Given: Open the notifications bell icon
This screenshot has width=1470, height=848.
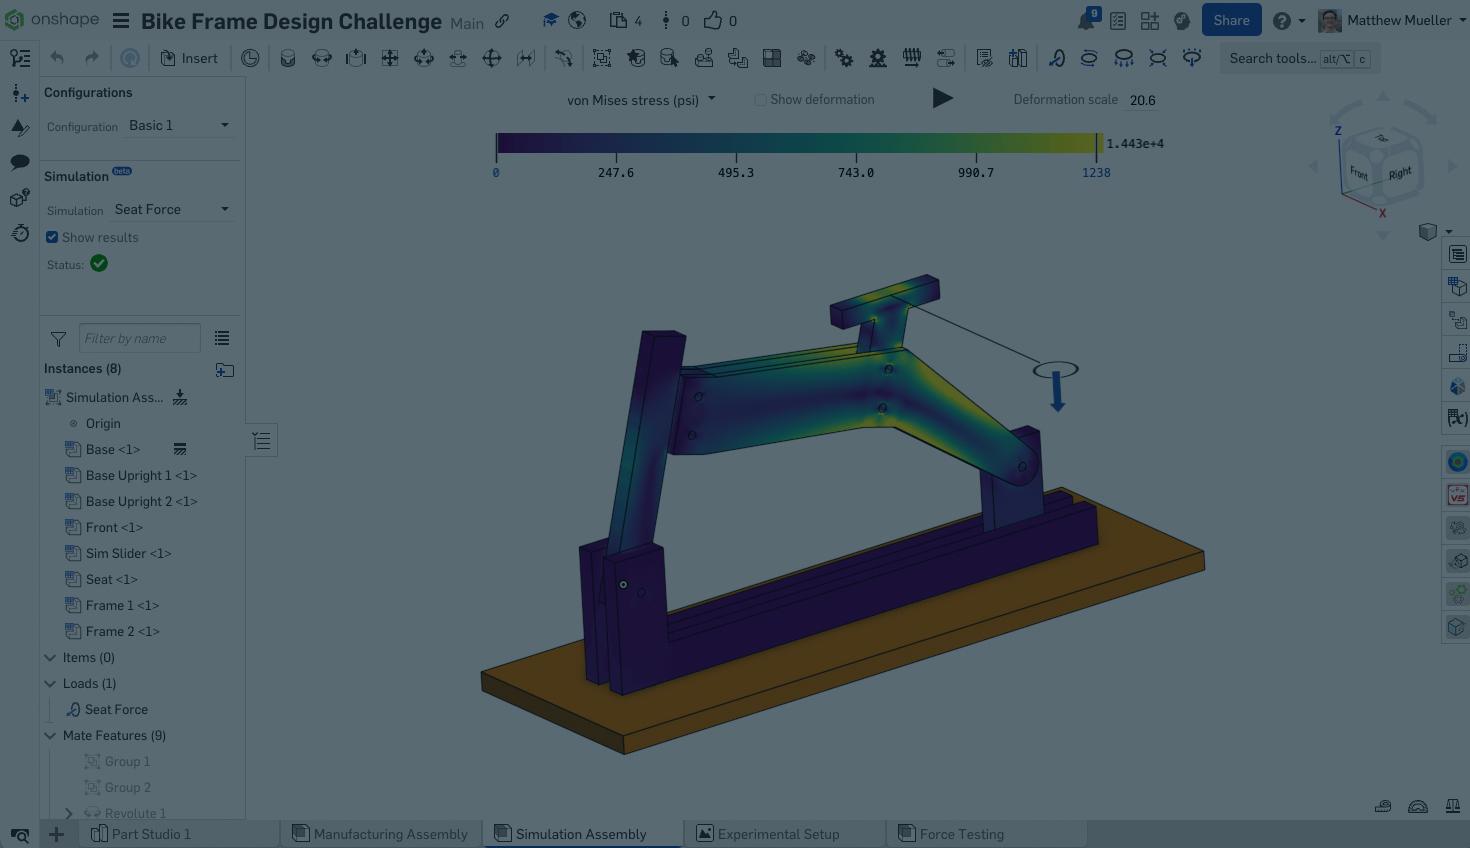Looking at the screenshot, I should click(1086, 21).
